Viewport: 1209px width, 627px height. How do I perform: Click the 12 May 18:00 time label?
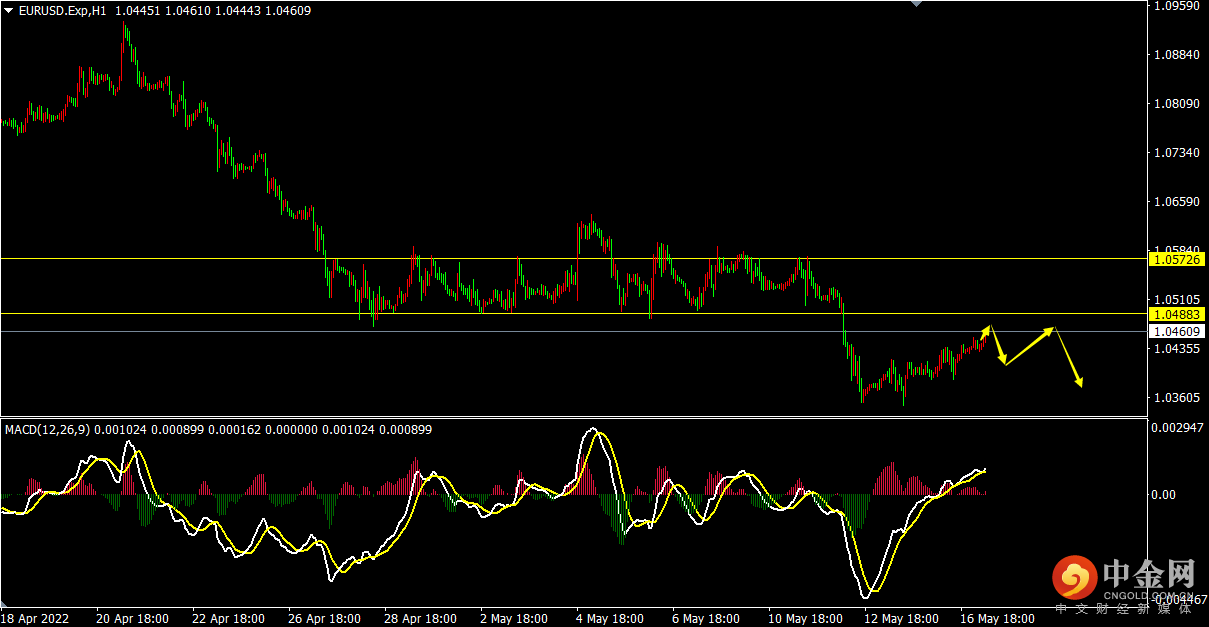901,619
